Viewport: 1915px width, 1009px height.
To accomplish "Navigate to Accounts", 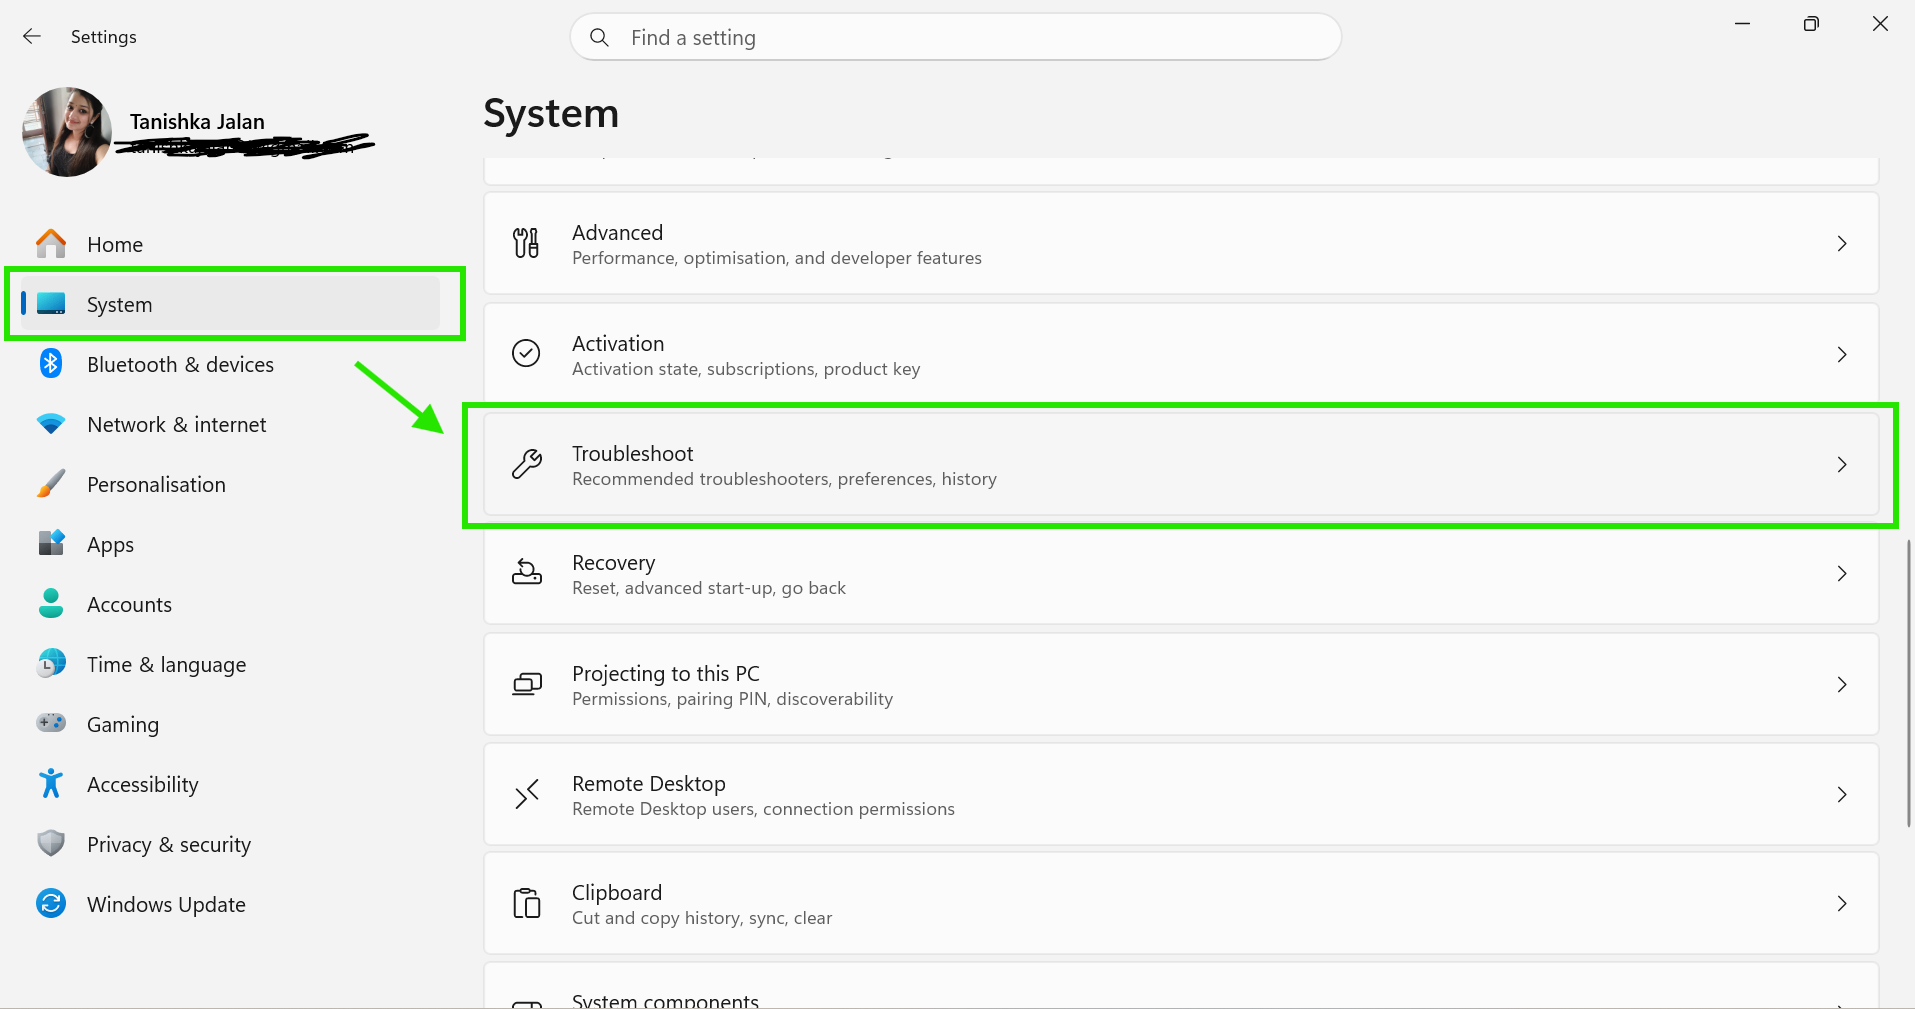I will (231, 604).
